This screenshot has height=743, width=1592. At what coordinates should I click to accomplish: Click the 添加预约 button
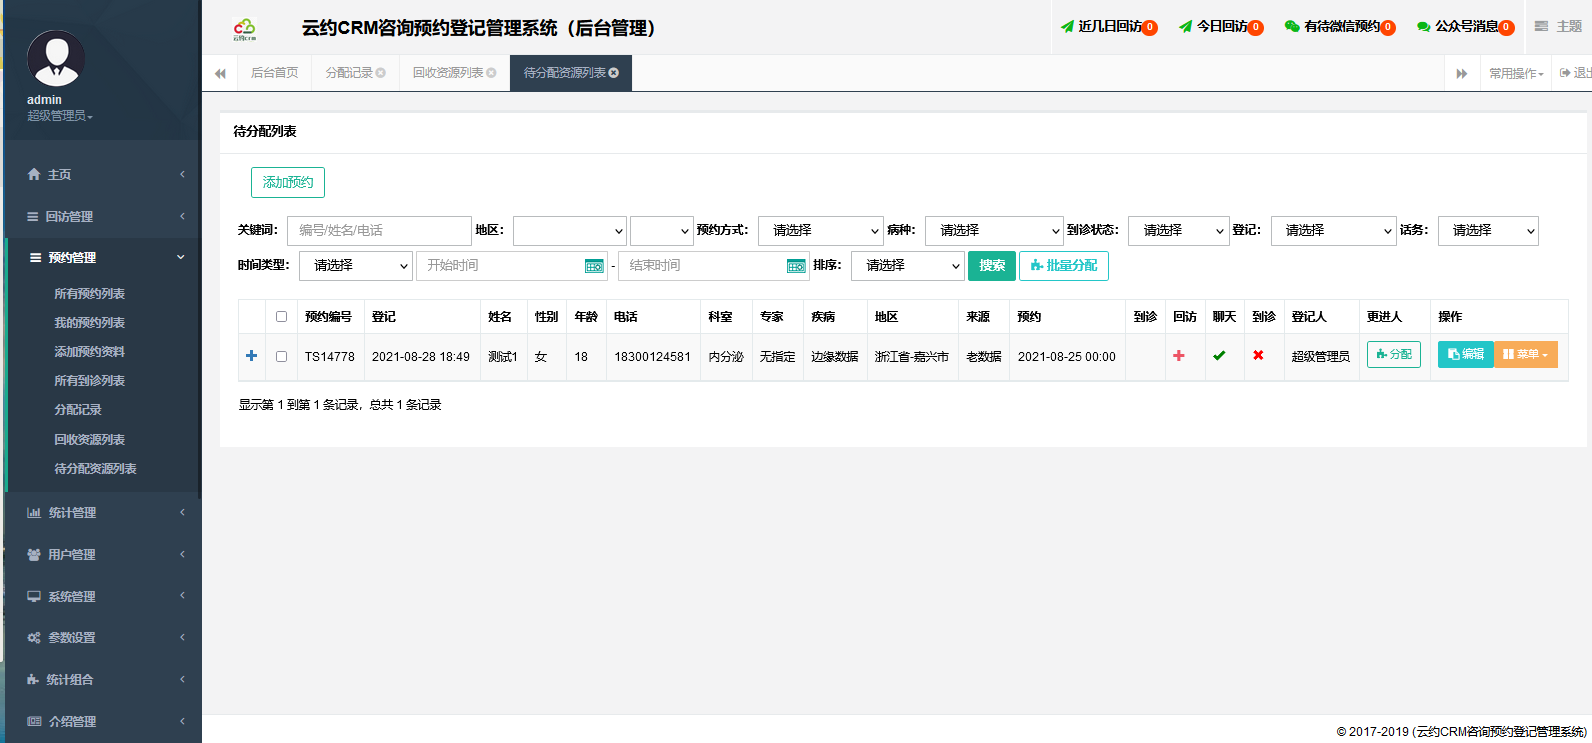[288, 182]
